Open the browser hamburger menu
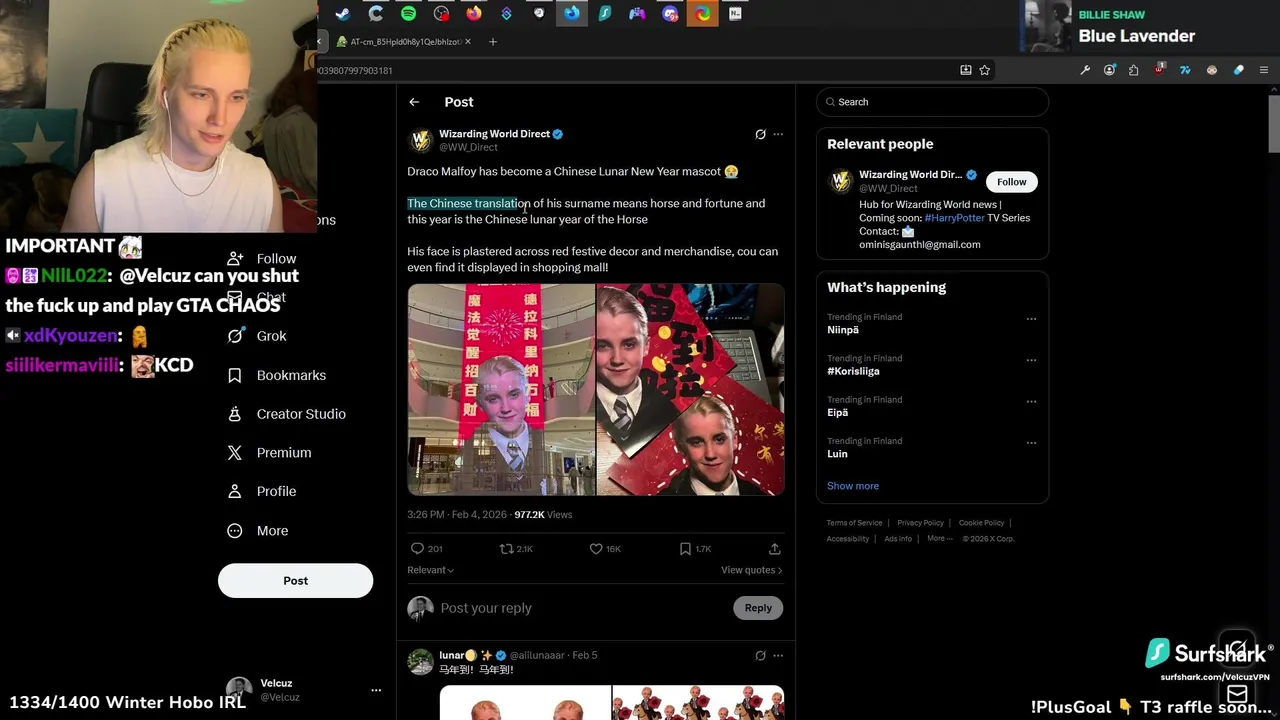The width and height of the screenshot is (1280, 720). point(1264,70)
